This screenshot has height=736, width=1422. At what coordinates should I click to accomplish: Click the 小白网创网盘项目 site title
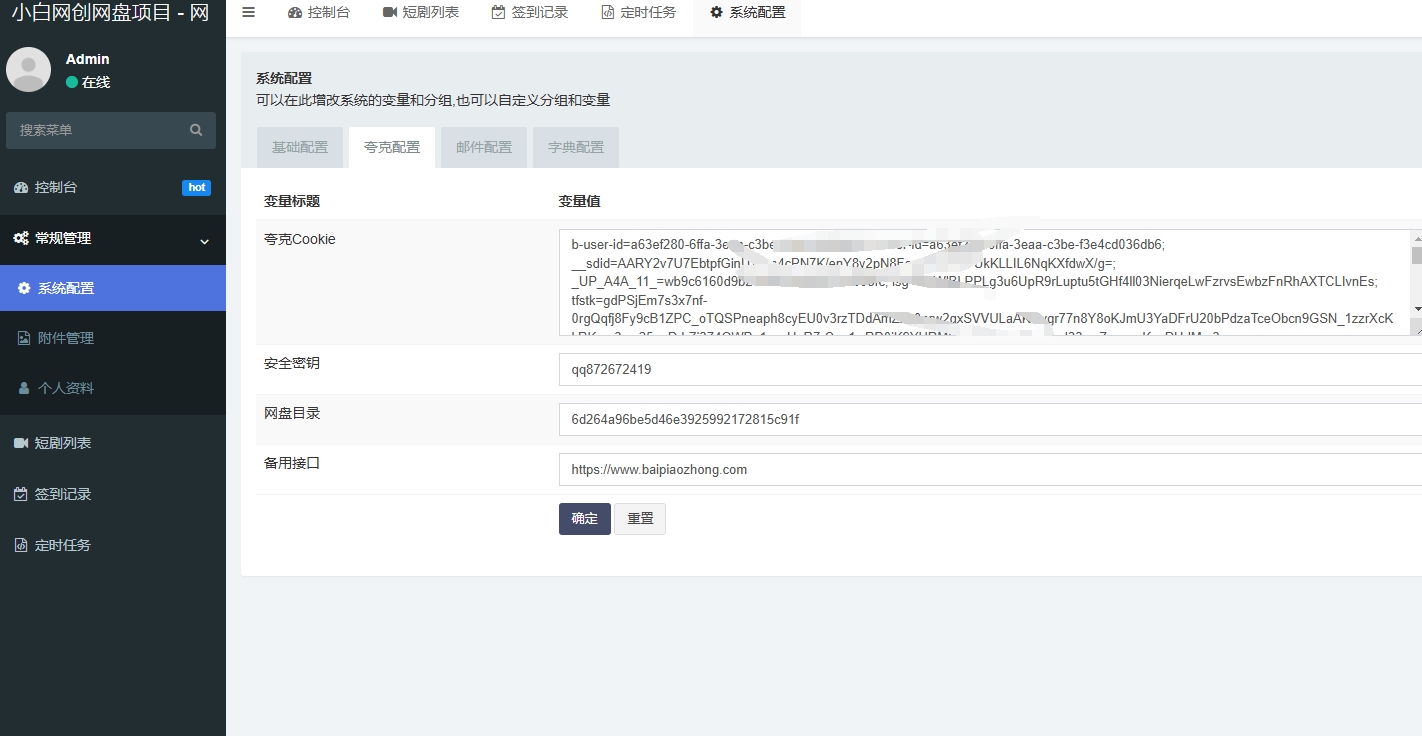tap(110, 14)
